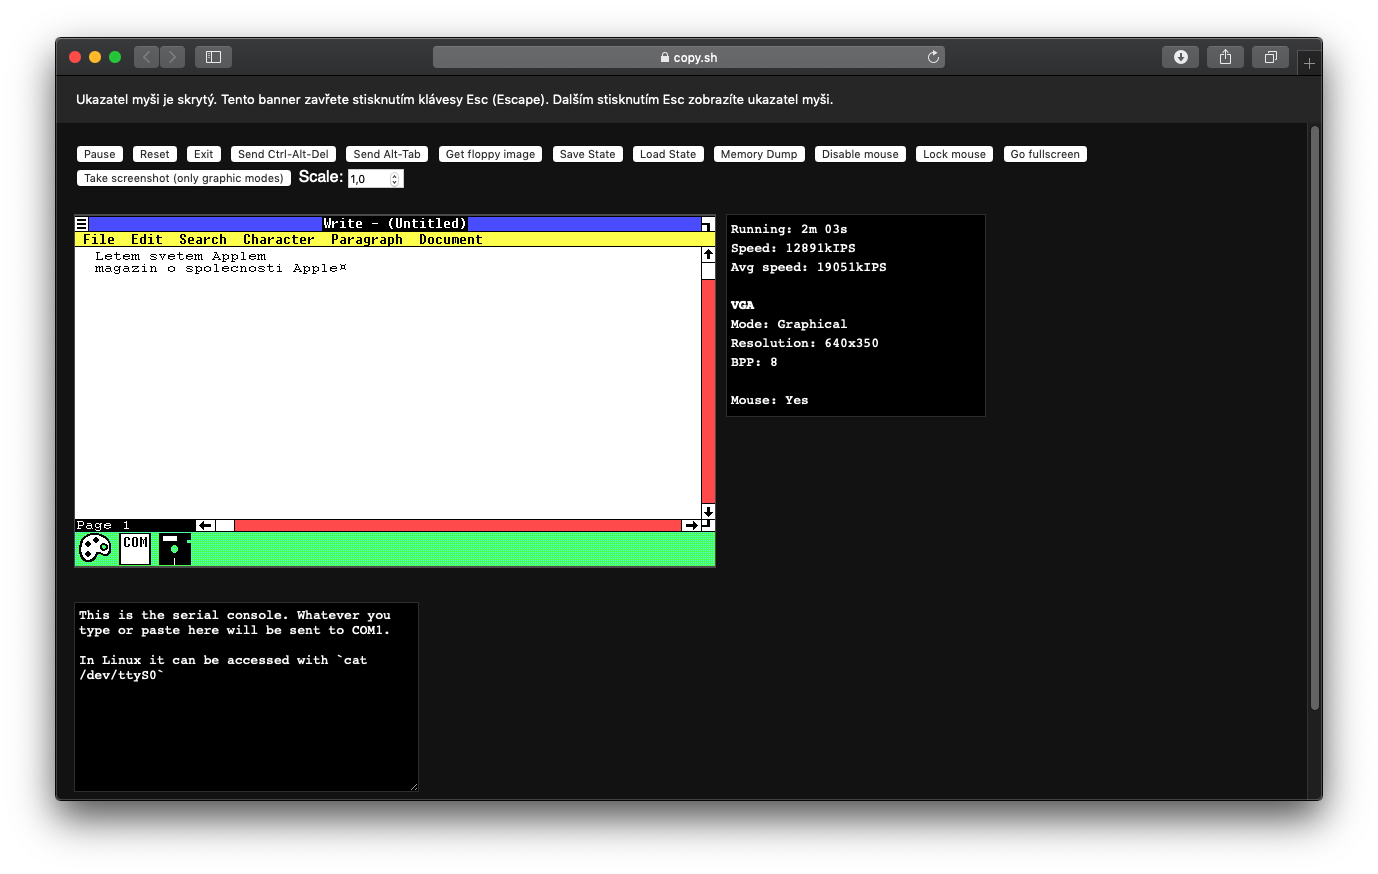Click the Scale value stepper field

point(375,179)
